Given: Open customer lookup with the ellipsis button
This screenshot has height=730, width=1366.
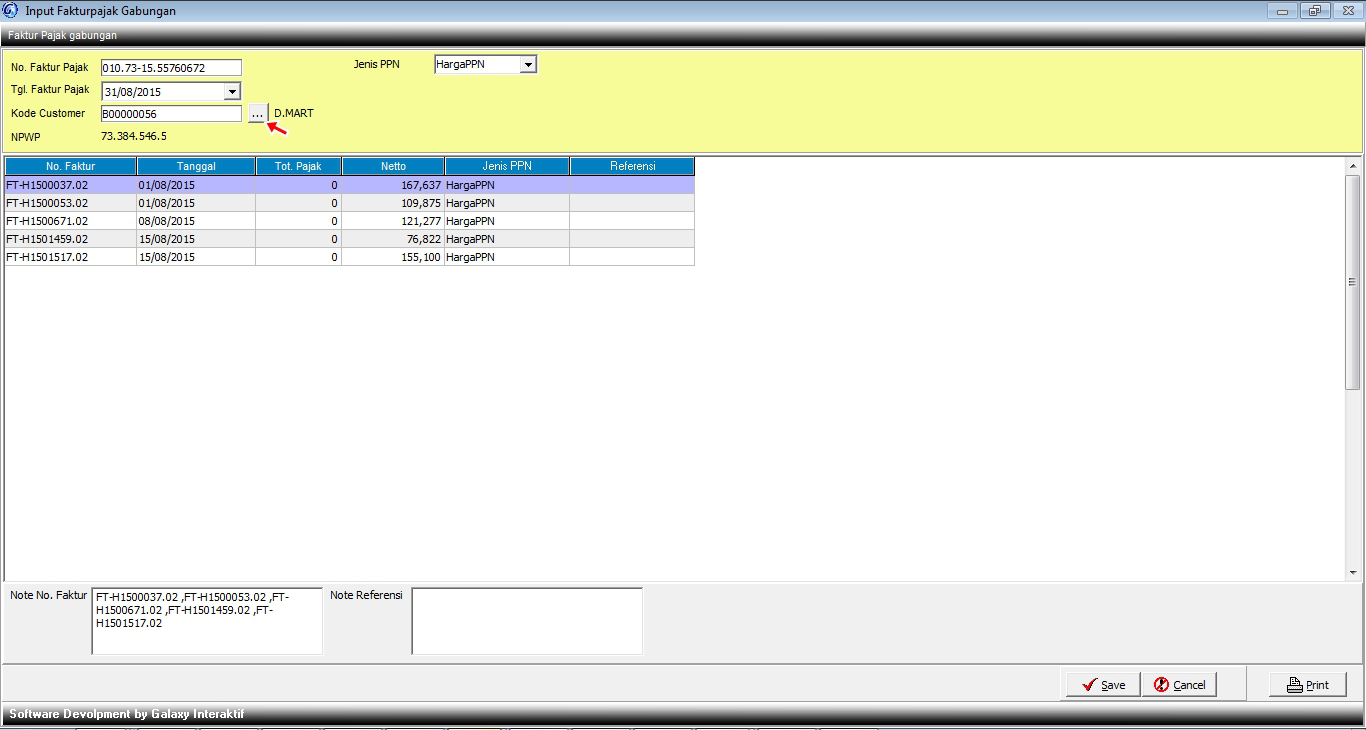Looking at the screenshot, I should click(258, 114).
